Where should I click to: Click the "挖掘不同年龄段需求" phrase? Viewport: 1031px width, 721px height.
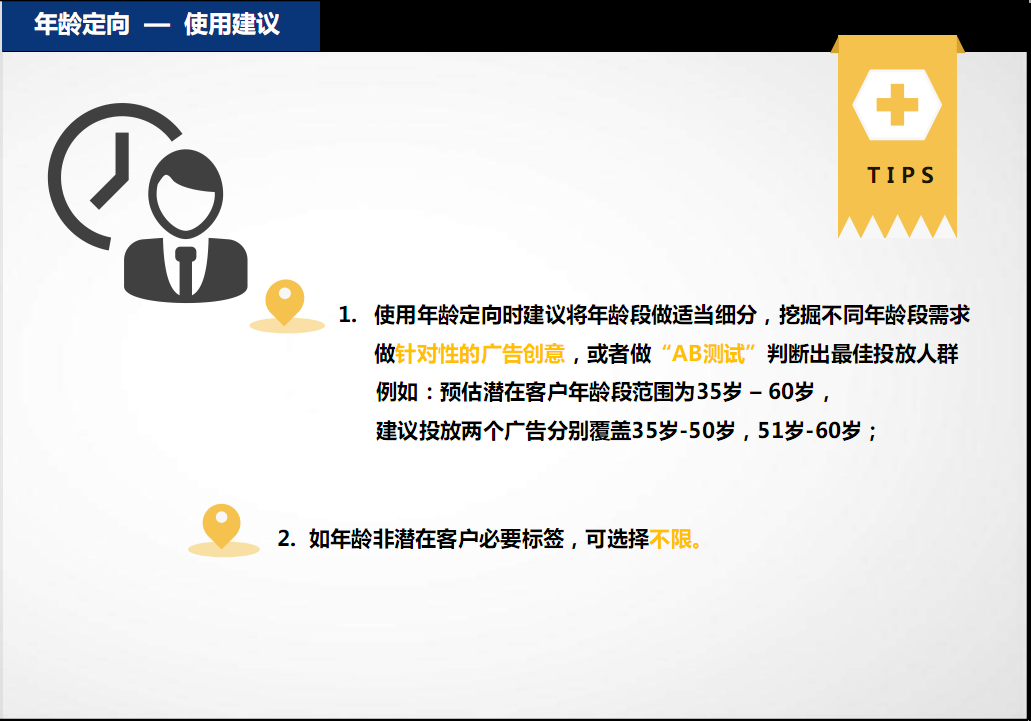(874, 315)
